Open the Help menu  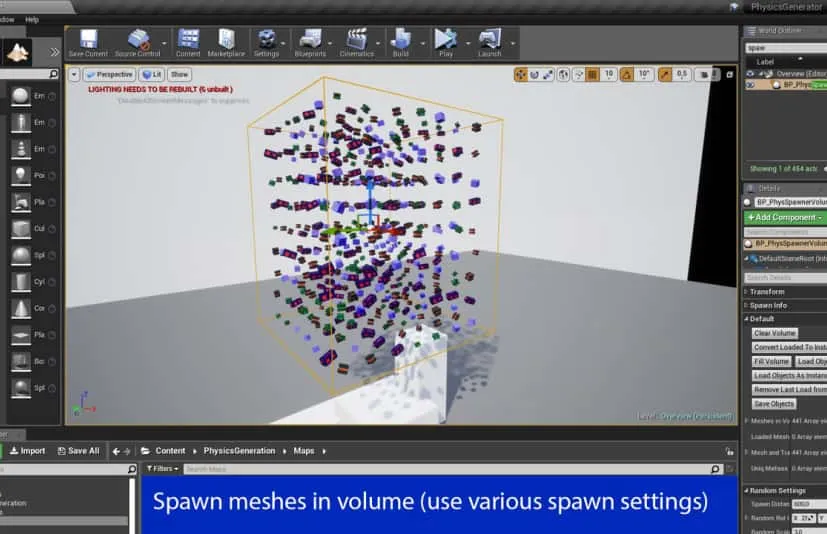pyautogui.click(x=32, y=20)
